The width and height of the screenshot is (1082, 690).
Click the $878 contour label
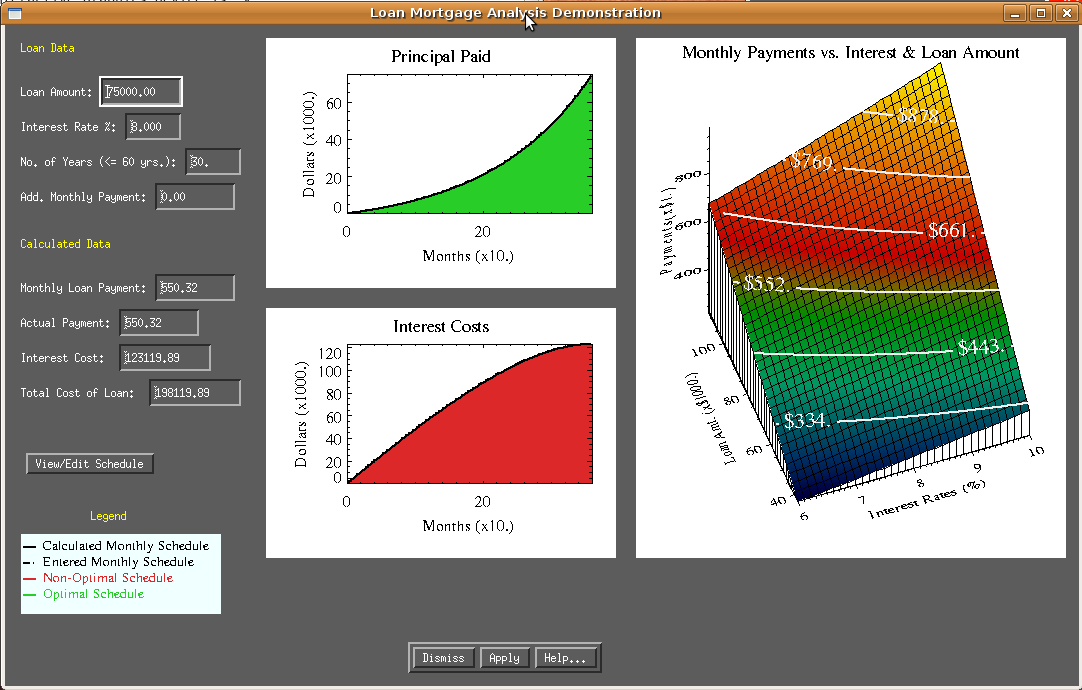[918, 115]
